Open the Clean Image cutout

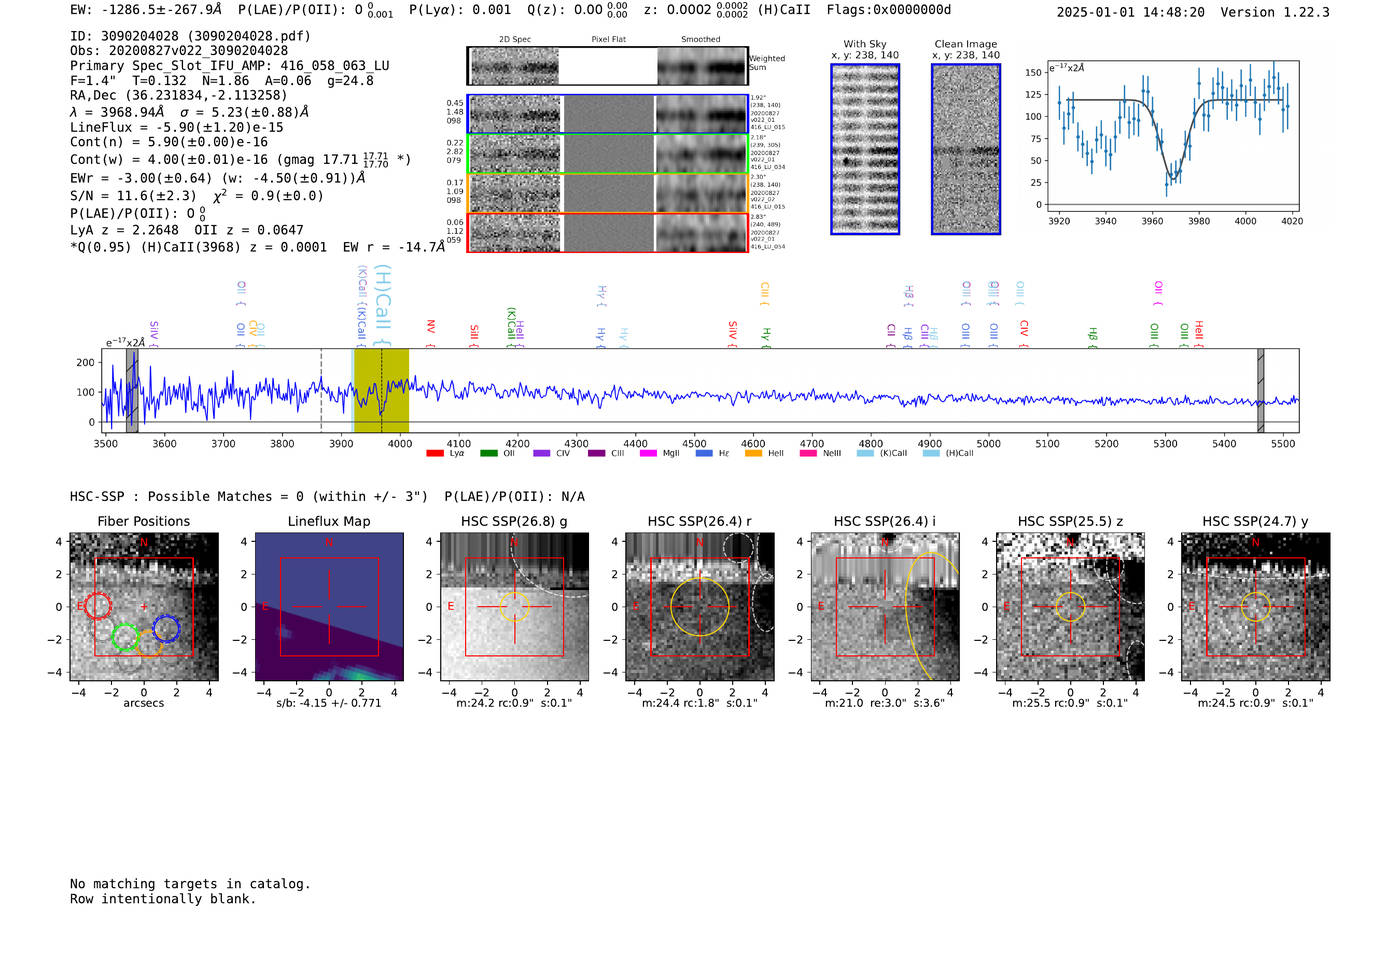coord(966,149)
